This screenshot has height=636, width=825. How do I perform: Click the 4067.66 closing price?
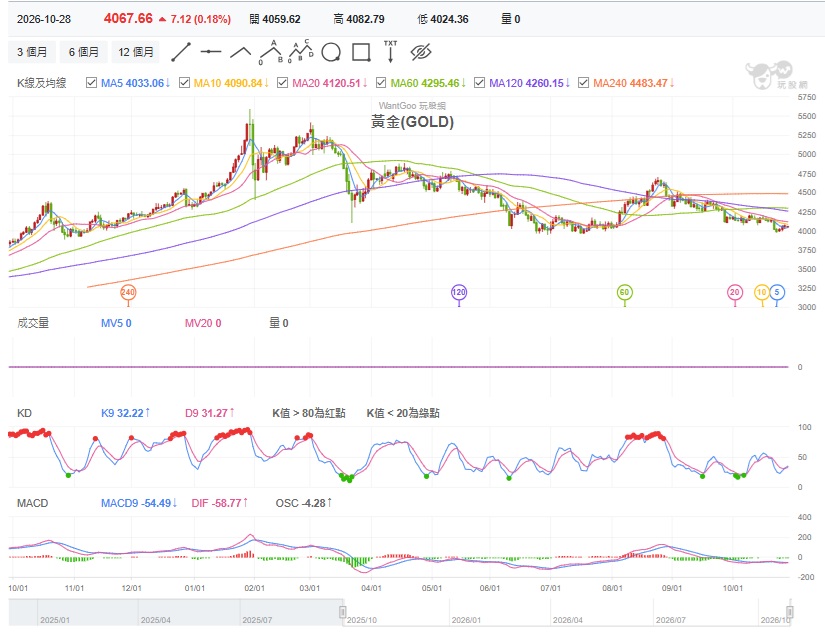[x=128, y=18]
